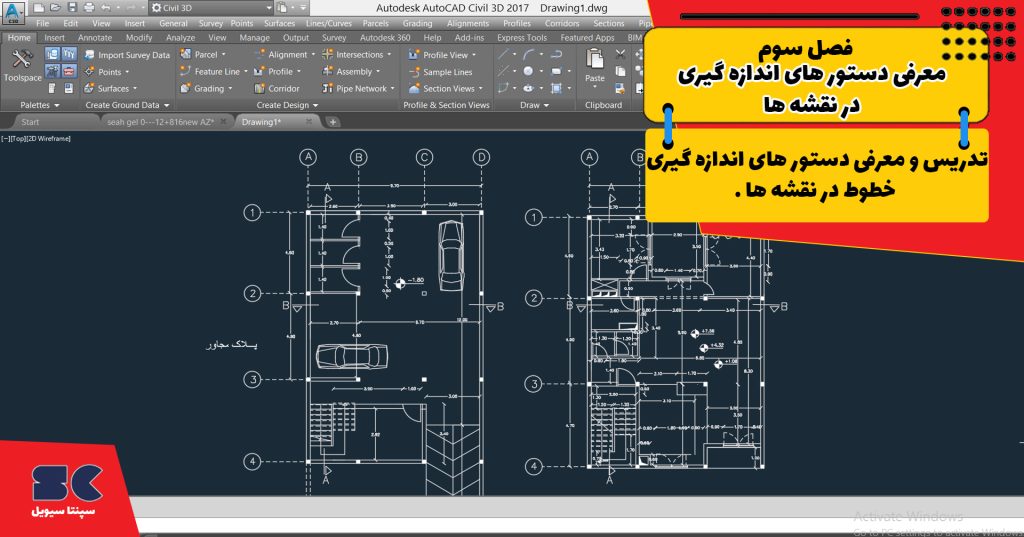
Task: Toggle bottom-right palette button in Palettes panel
Action: (69, 88)
